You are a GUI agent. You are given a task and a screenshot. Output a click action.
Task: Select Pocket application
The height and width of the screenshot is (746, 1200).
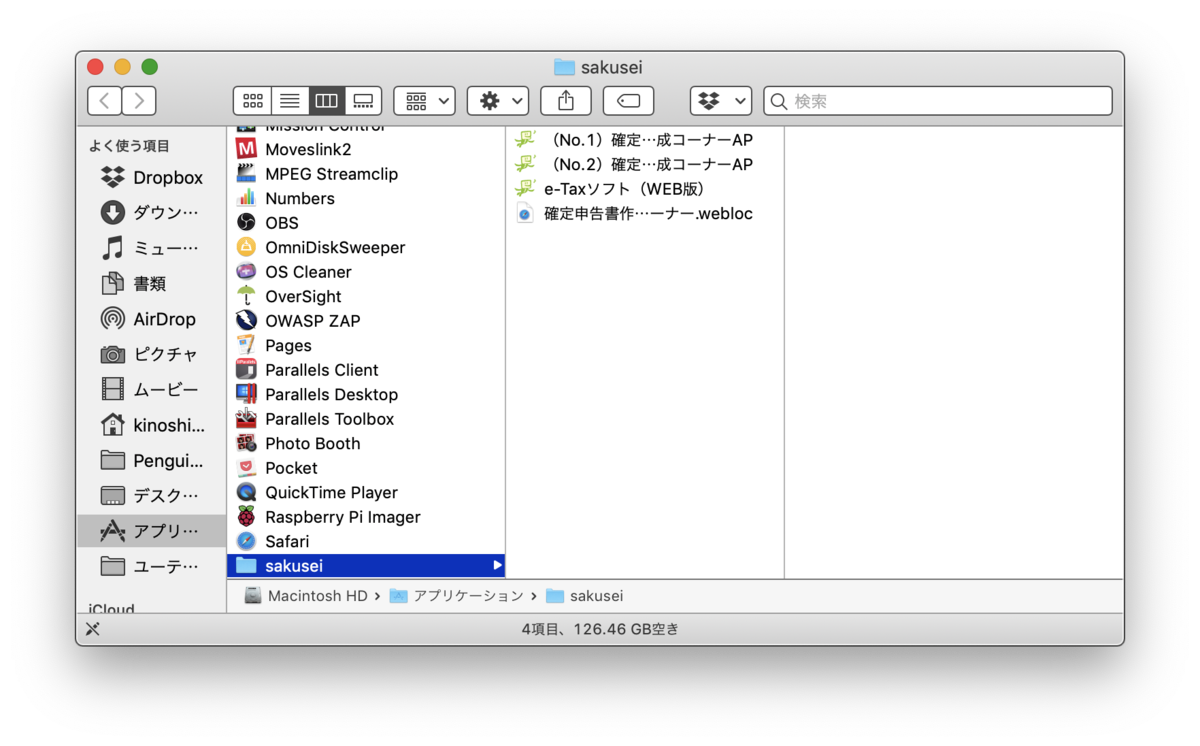[366, 468]
